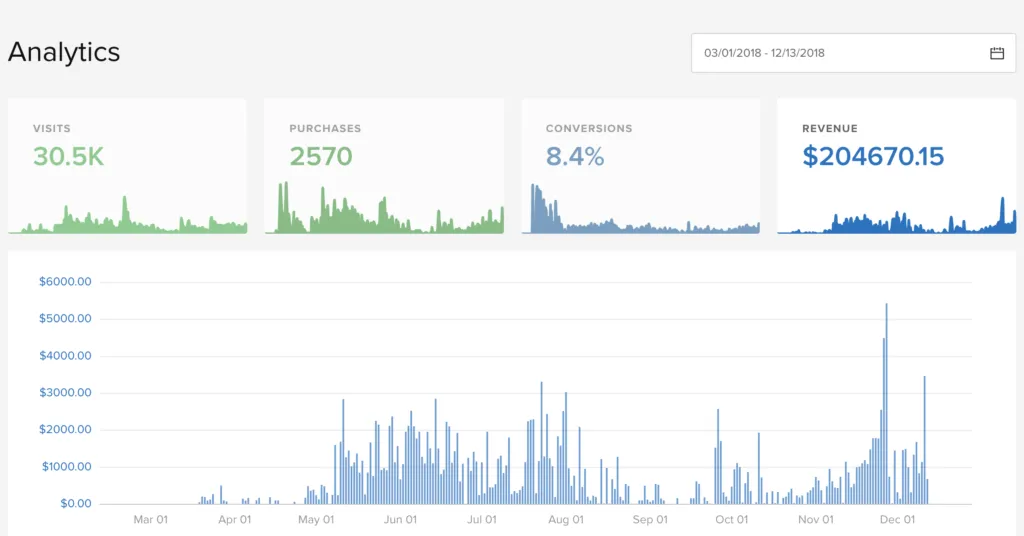
Task: Click the 8.4% conversions value
Action: [x=575, y=157]
